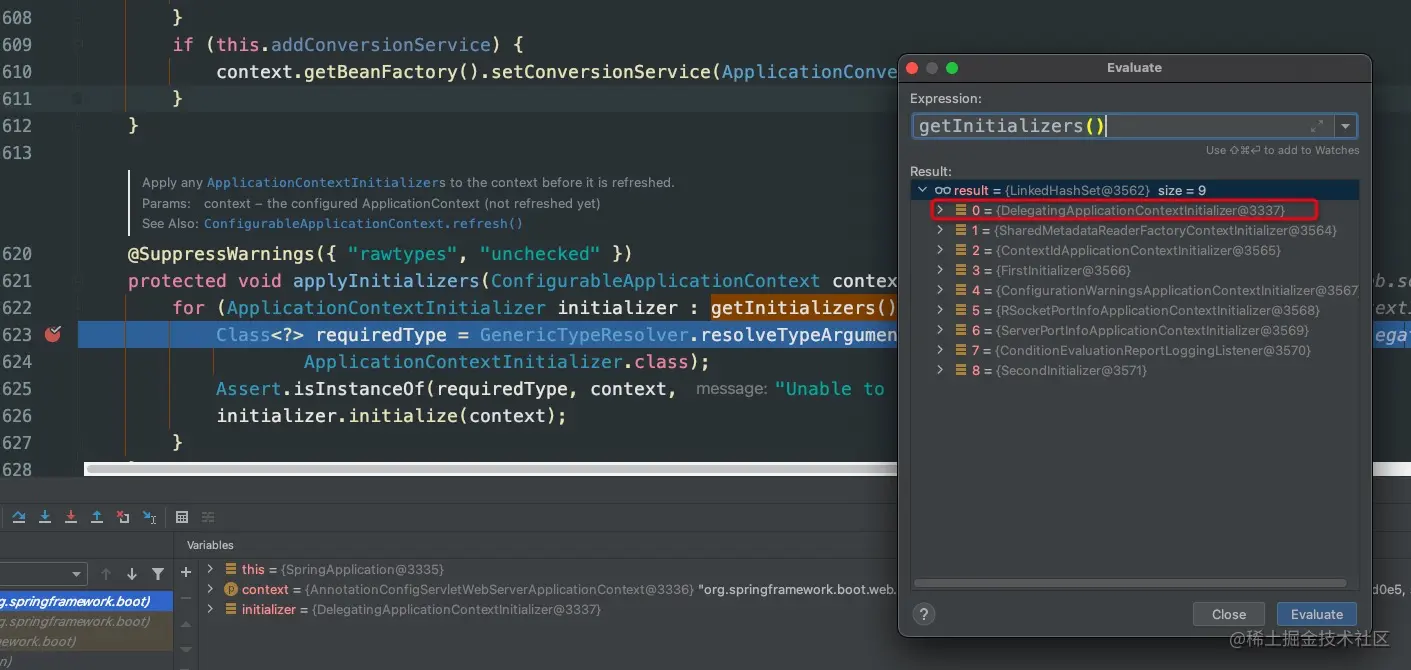Click the Step Over debugger icon
Screen dimensions: 1411x670
[19, 517]
